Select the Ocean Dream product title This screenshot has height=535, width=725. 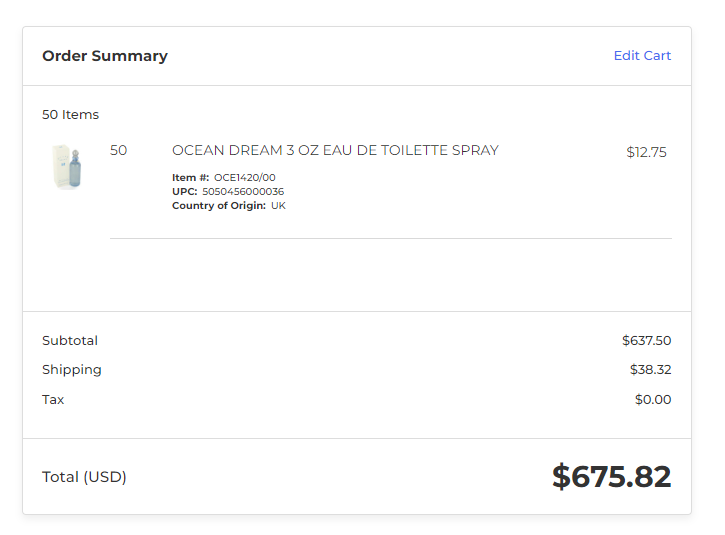[x=335, y=150]
